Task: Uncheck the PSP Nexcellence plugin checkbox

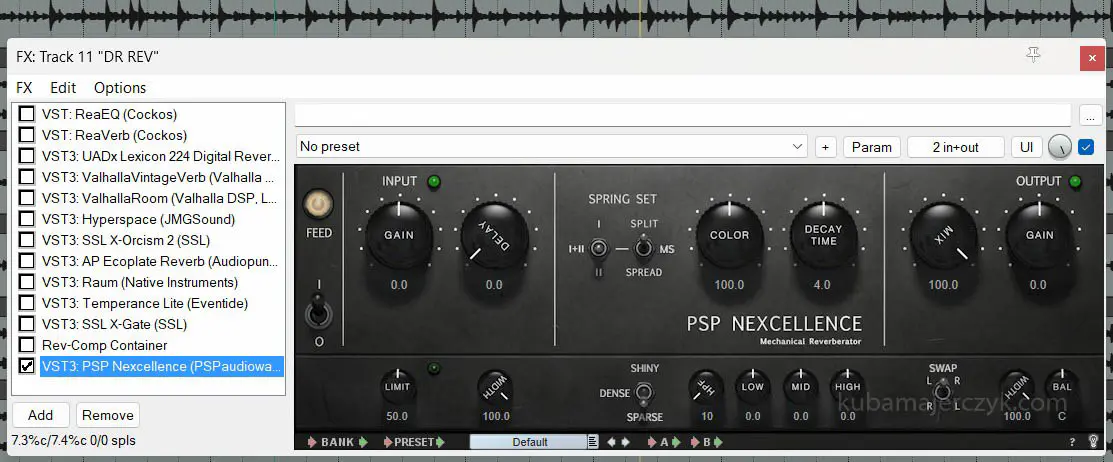Action: [x=27, y=366]
